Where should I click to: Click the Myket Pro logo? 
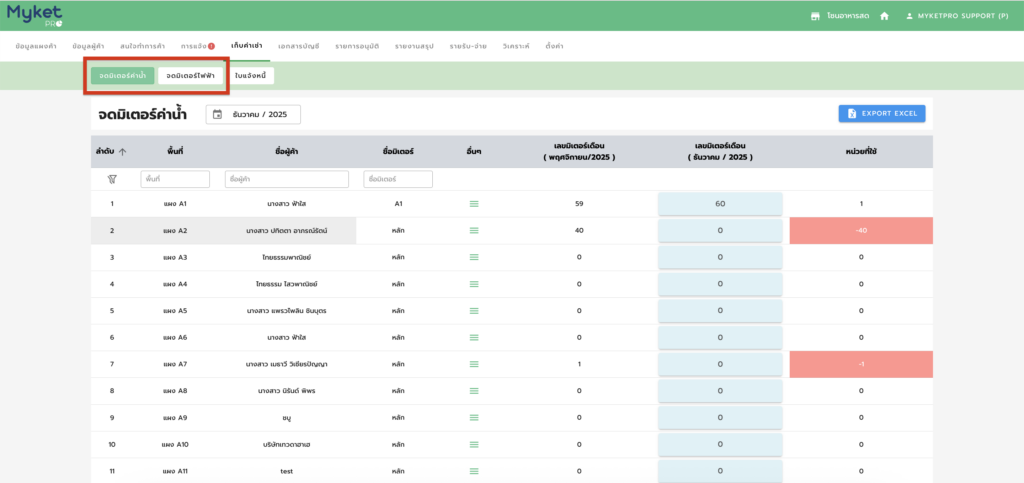37,15
